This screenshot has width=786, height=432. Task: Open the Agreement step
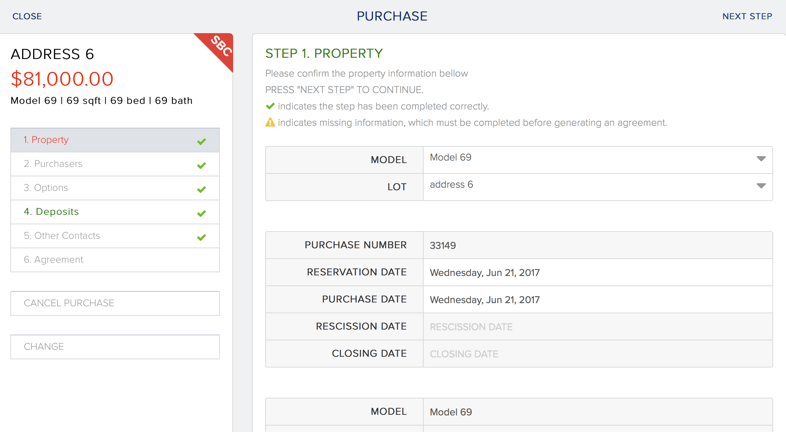point(53,260)
